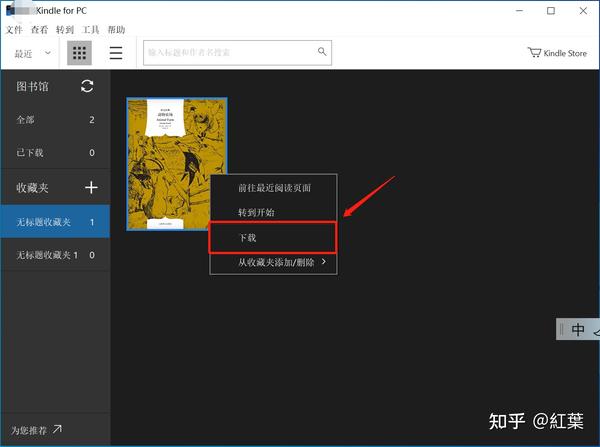
Task: Expand 从收藏夹添加/删除 submenu
Action: pyautogui.click(x=274, y=262)
